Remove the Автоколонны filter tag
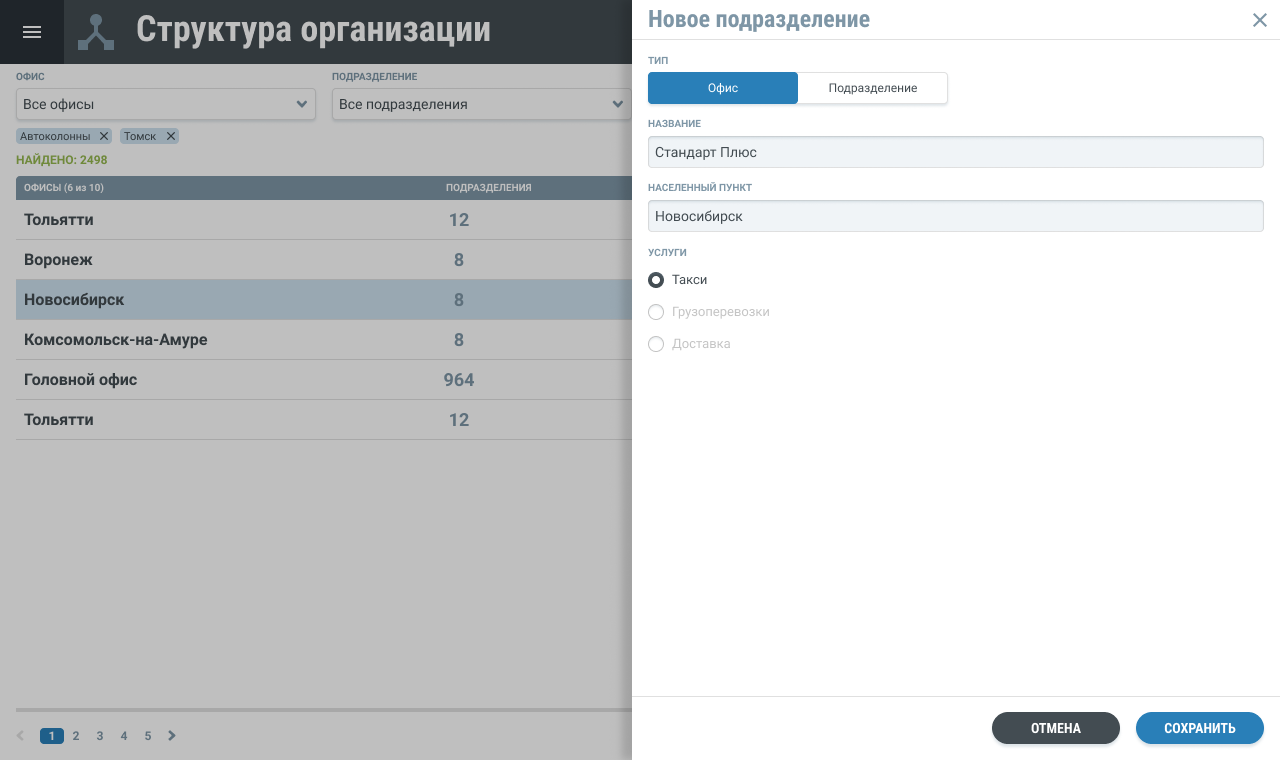This screenshot has height=760, width=1280. 104,136
